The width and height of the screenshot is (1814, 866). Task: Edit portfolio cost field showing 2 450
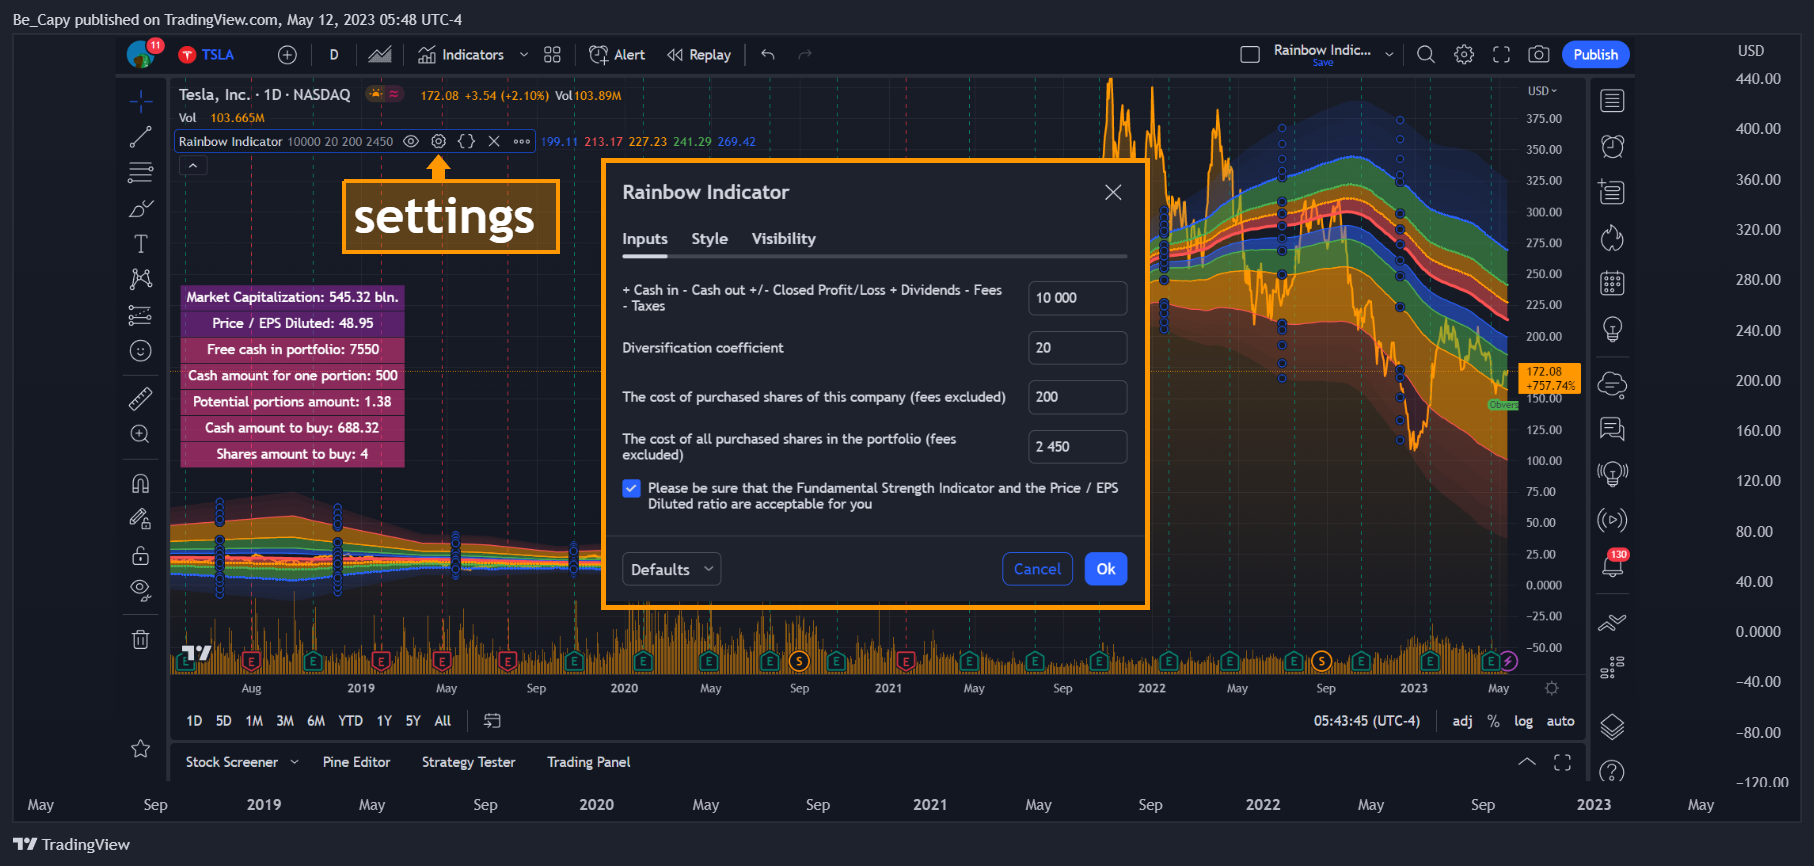[x=1077, y=447]
